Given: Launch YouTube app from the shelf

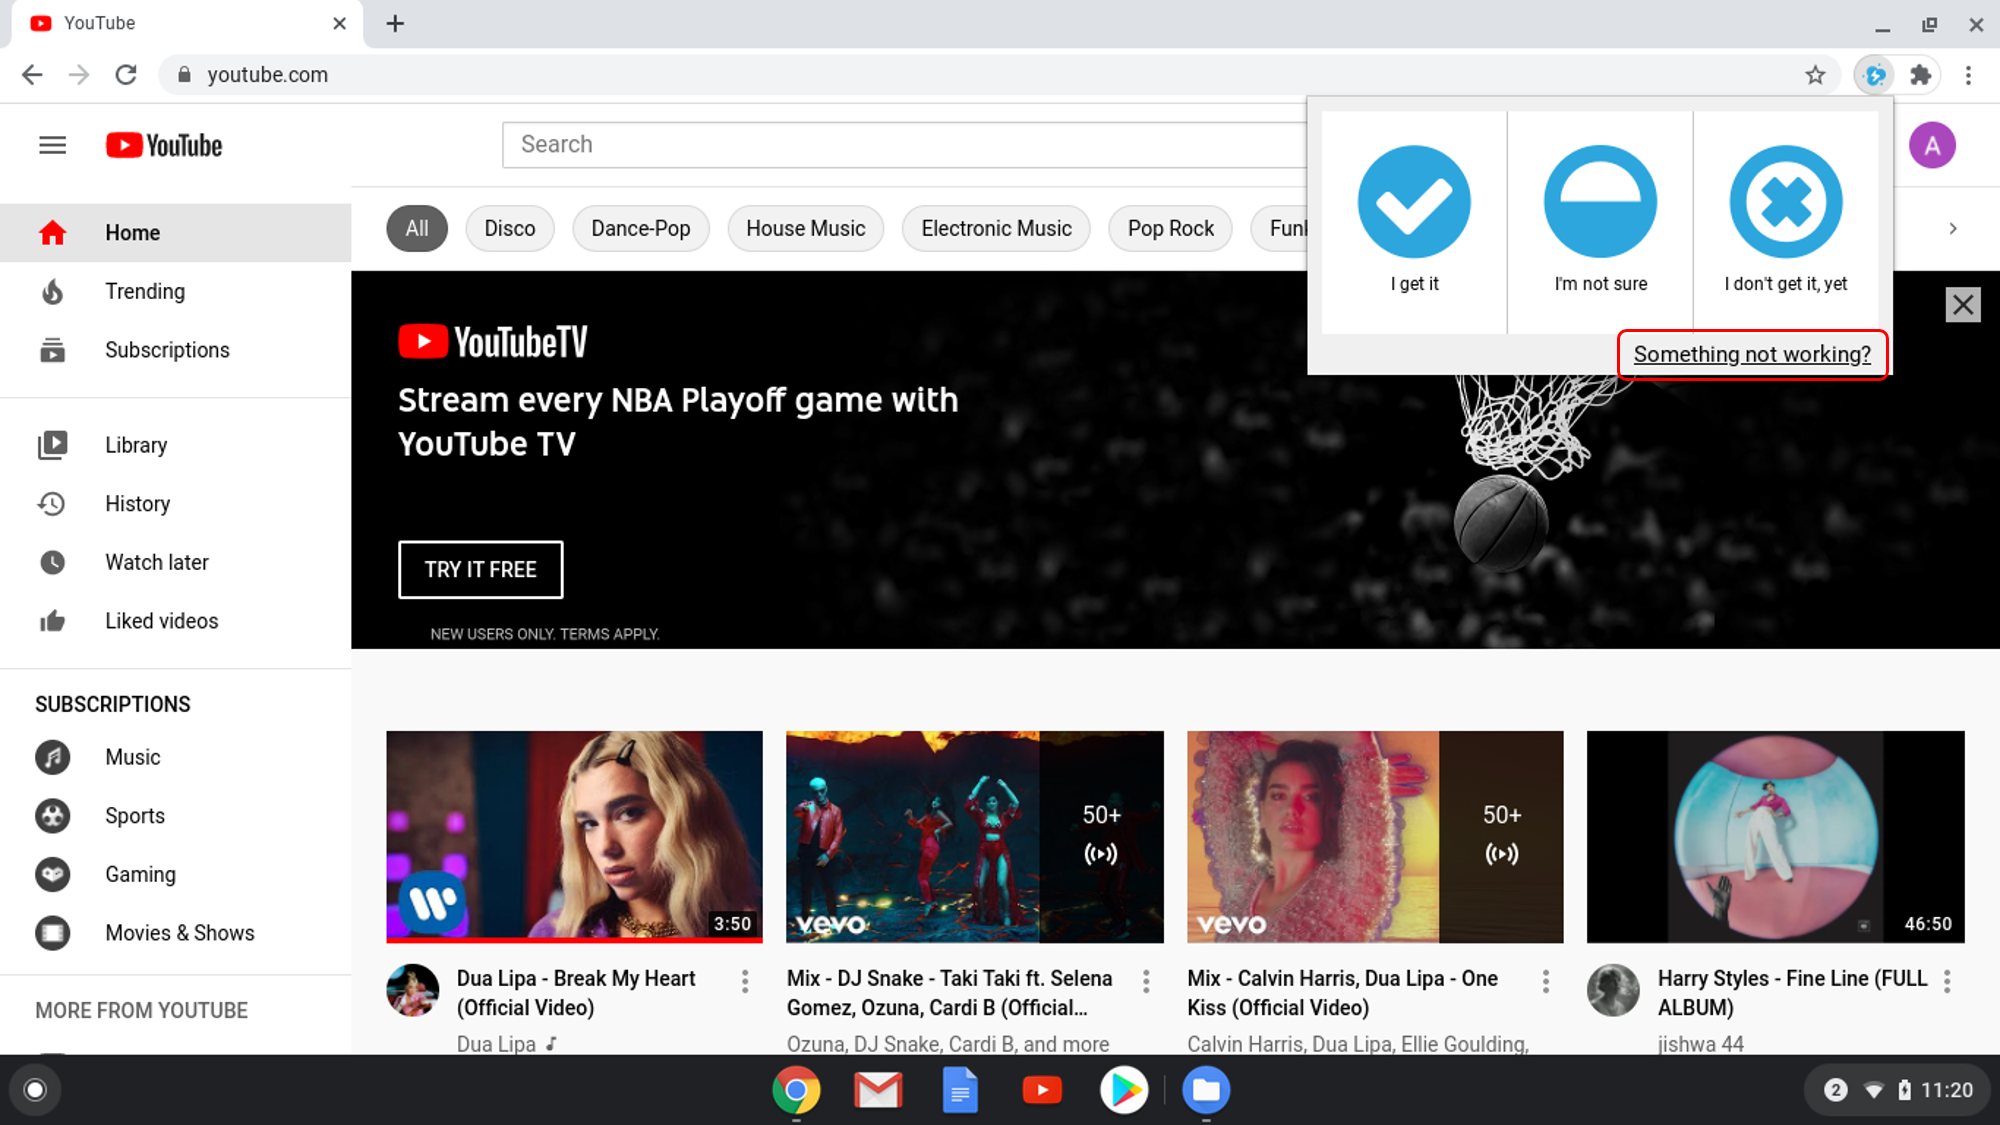Looking at the screenshot, I should 1042,1090.
